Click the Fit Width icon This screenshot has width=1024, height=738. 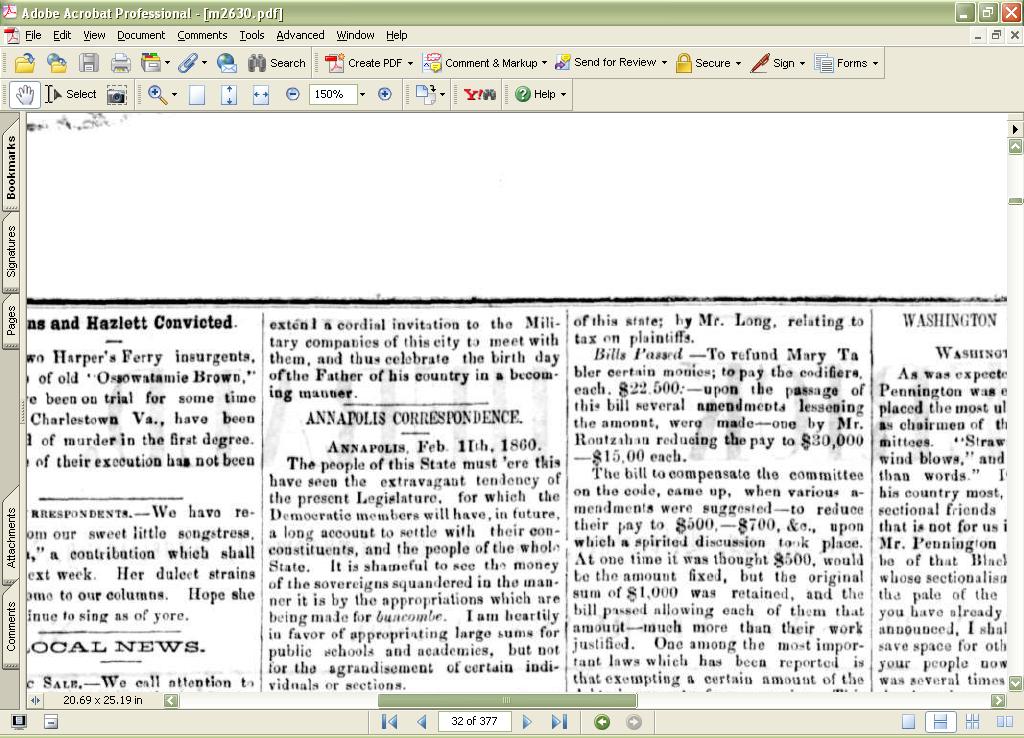pos(261,95)
